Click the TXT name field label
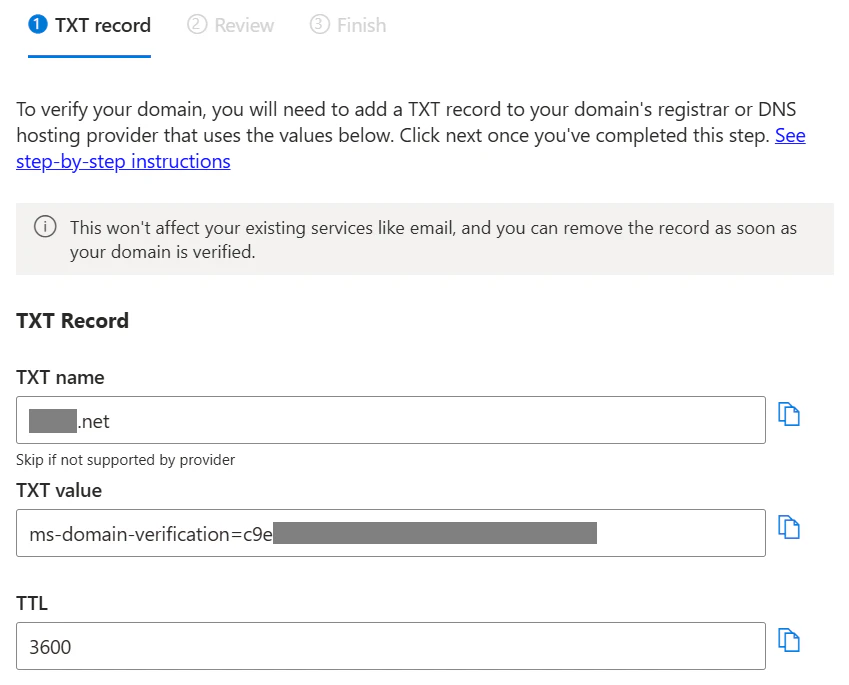Image resolution: width=849 pixels, height=685 pixels. click(x=60, y=378)
